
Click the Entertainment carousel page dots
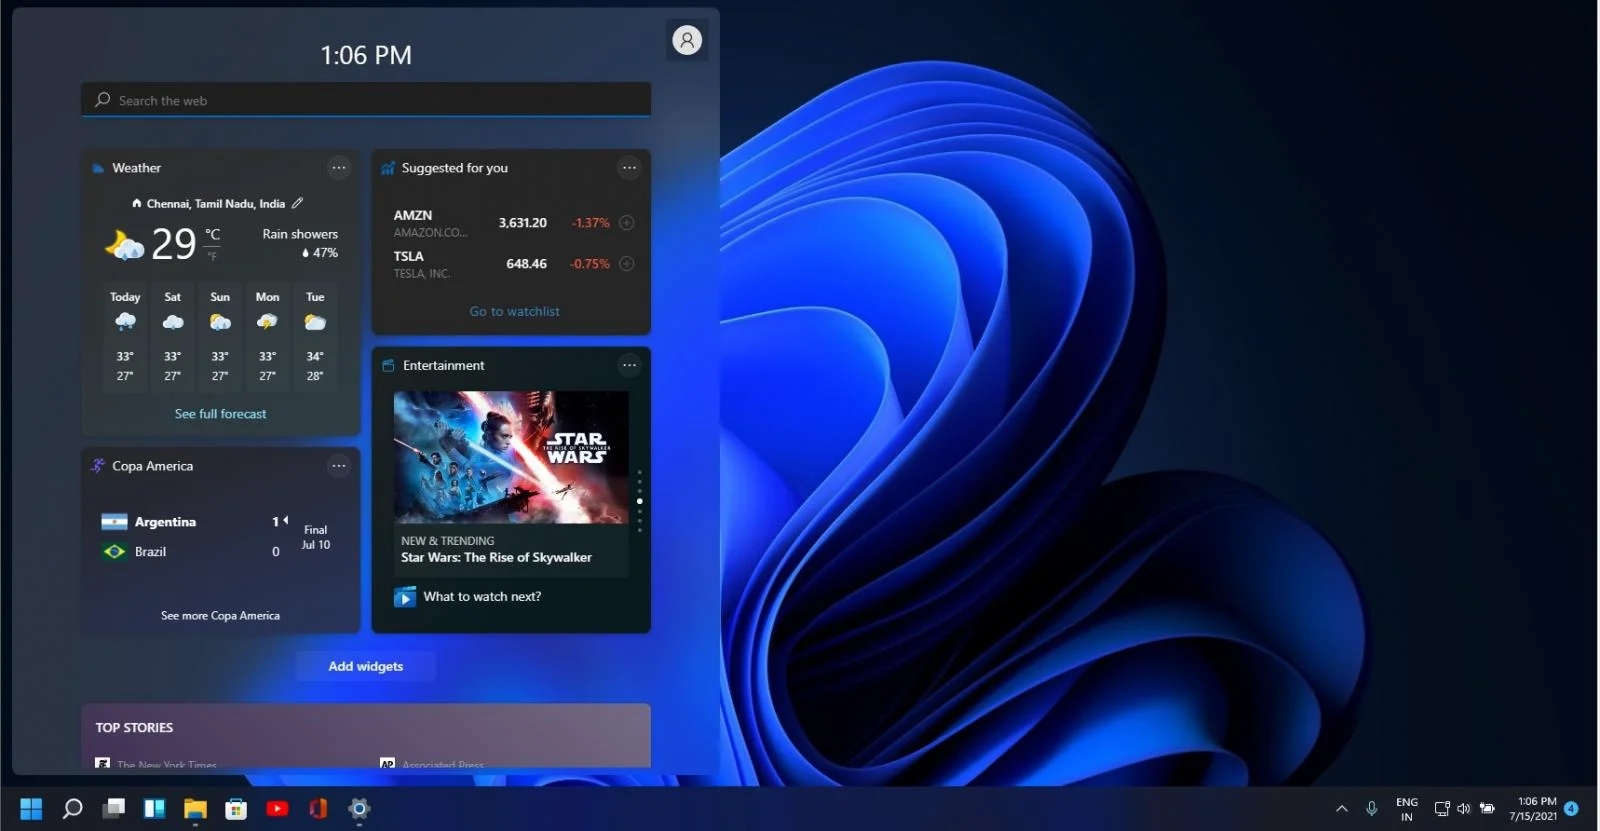pos(640,501)
